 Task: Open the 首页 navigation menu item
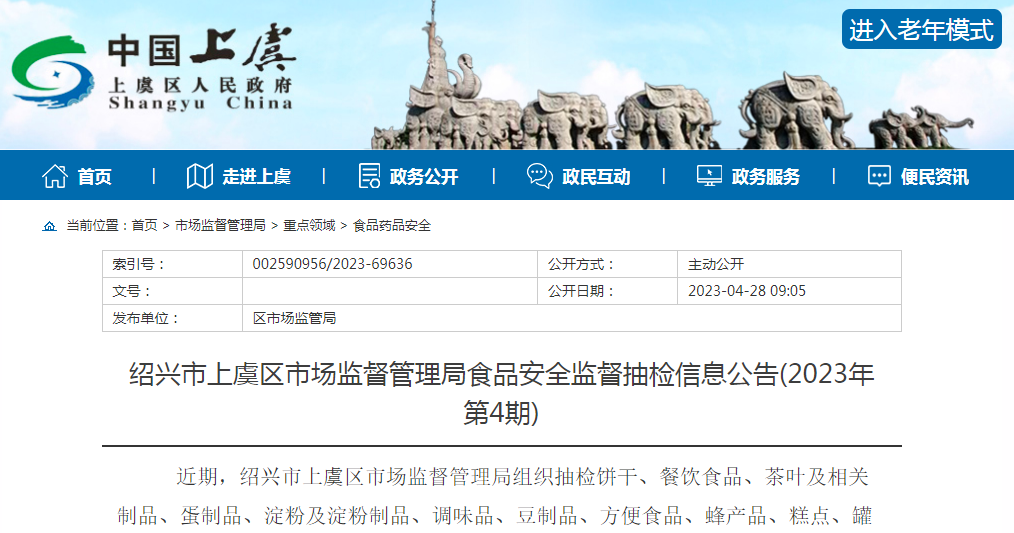95,177
